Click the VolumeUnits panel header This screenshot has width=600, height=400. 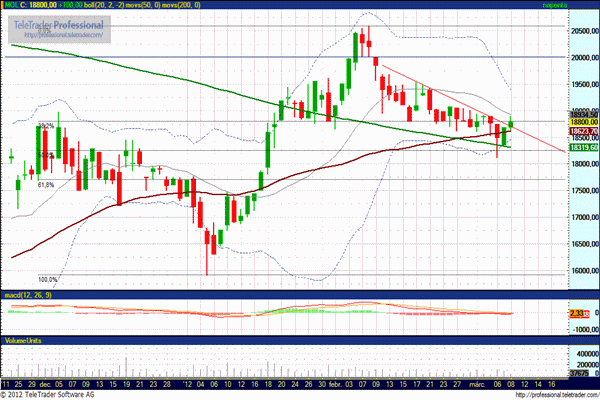point(23,341)
